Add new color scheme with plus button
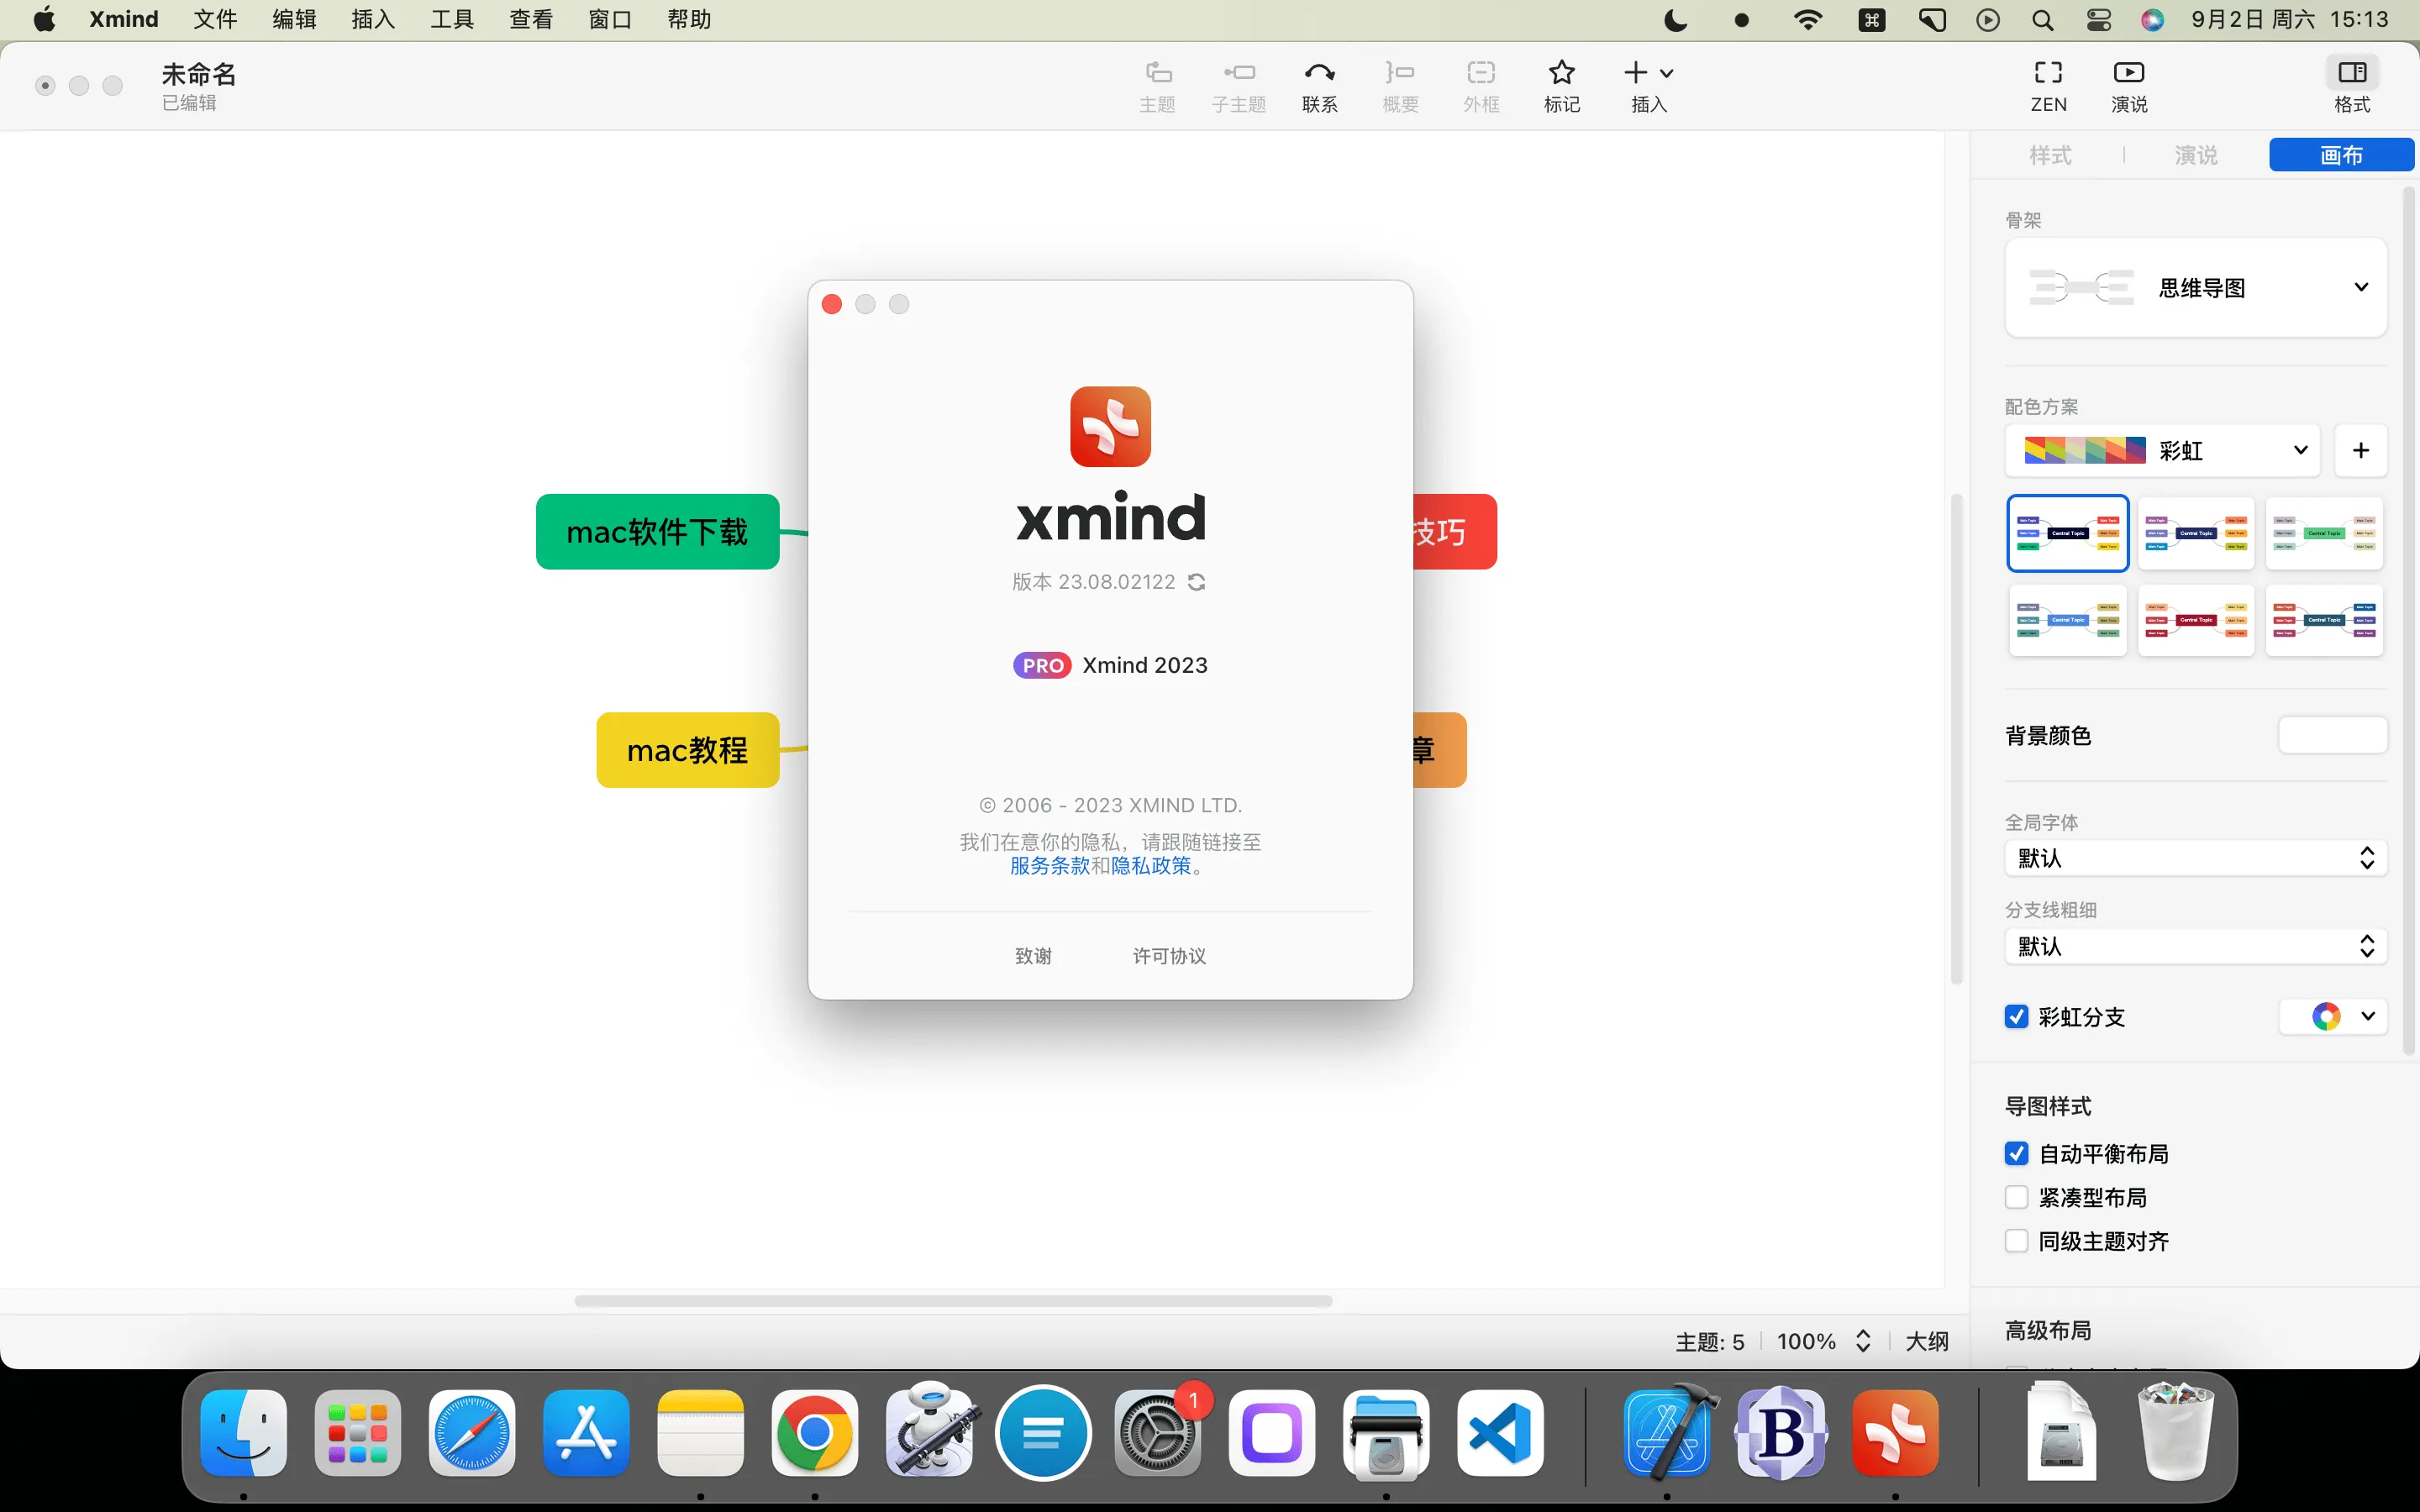The image size is (2420, 1512). [x=2360, y=451]
